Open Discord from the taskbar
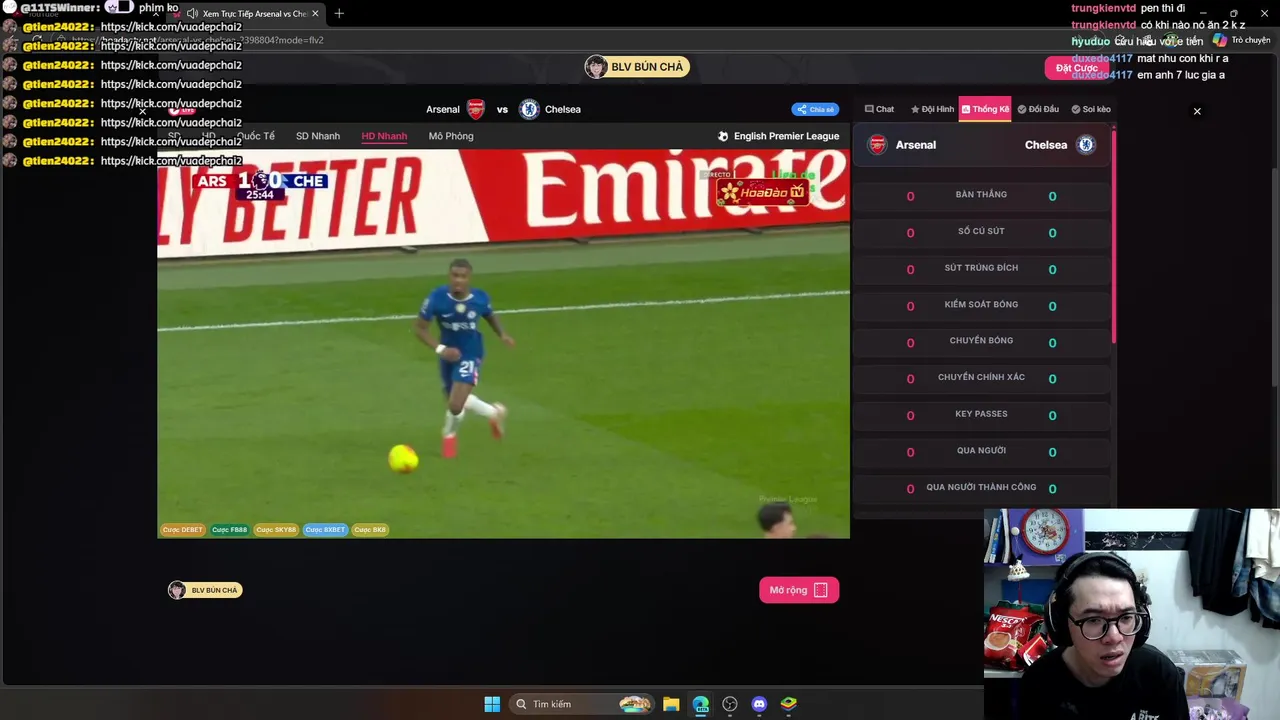 tap(759, 704)
